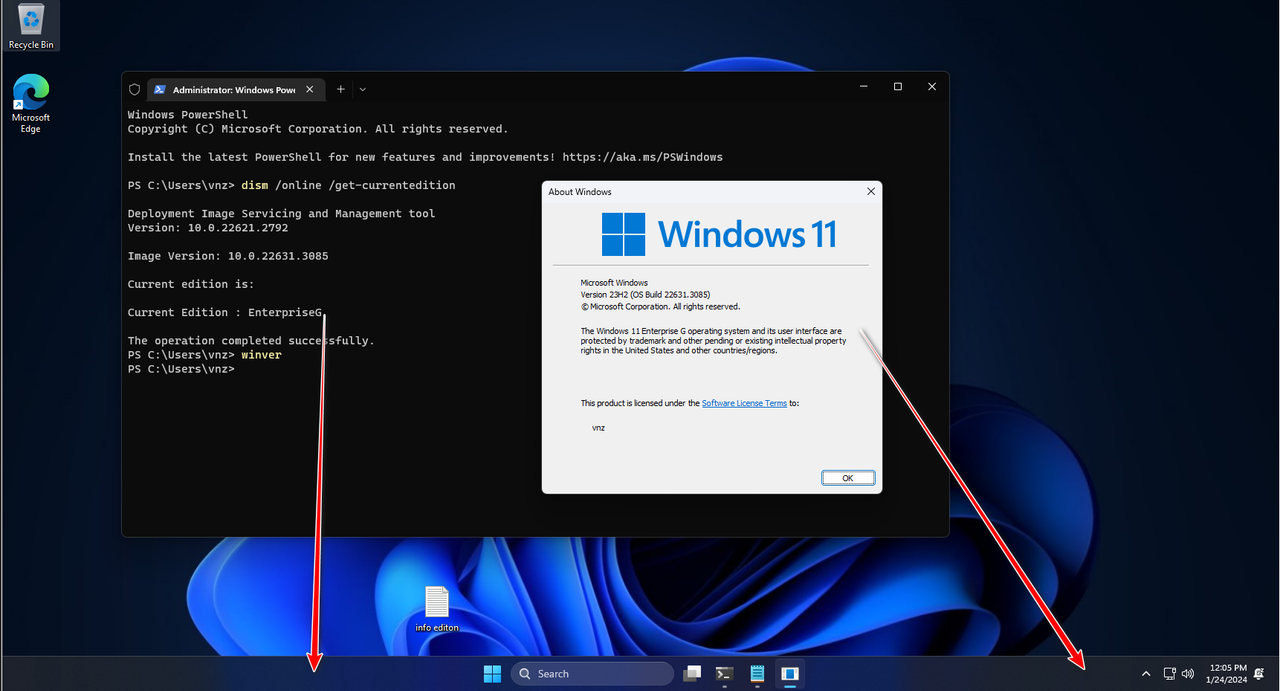The height and width of the screenshot is (691, 1280).
Task: Open the Microsoft Edge desktop shortcut
Action: pos(31,103)
